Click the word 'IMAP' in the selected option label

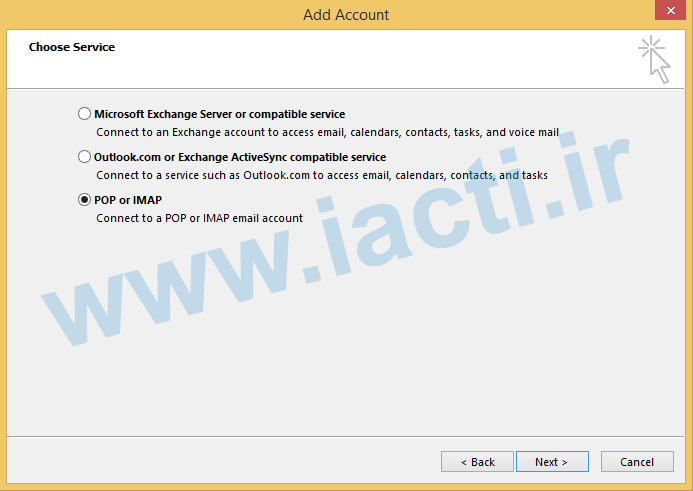pyautogui.click(x=147, y=200)
